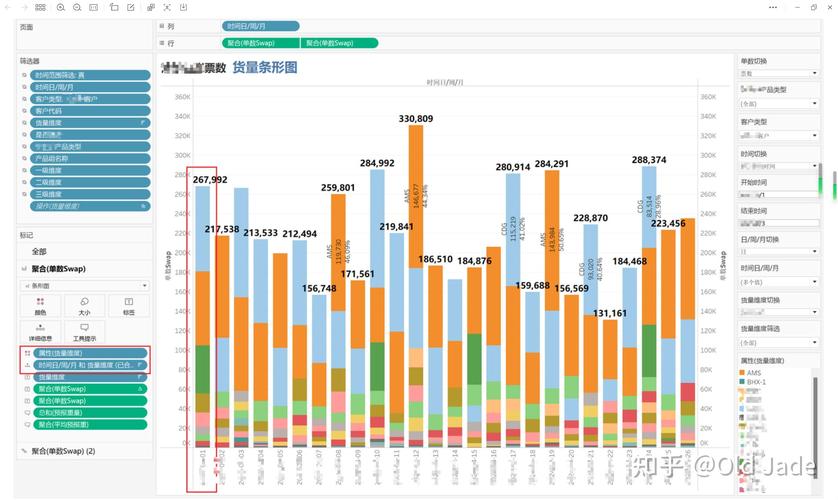
Task: Open the 货量维度切换 dropdown
Action: click(779, 311)
